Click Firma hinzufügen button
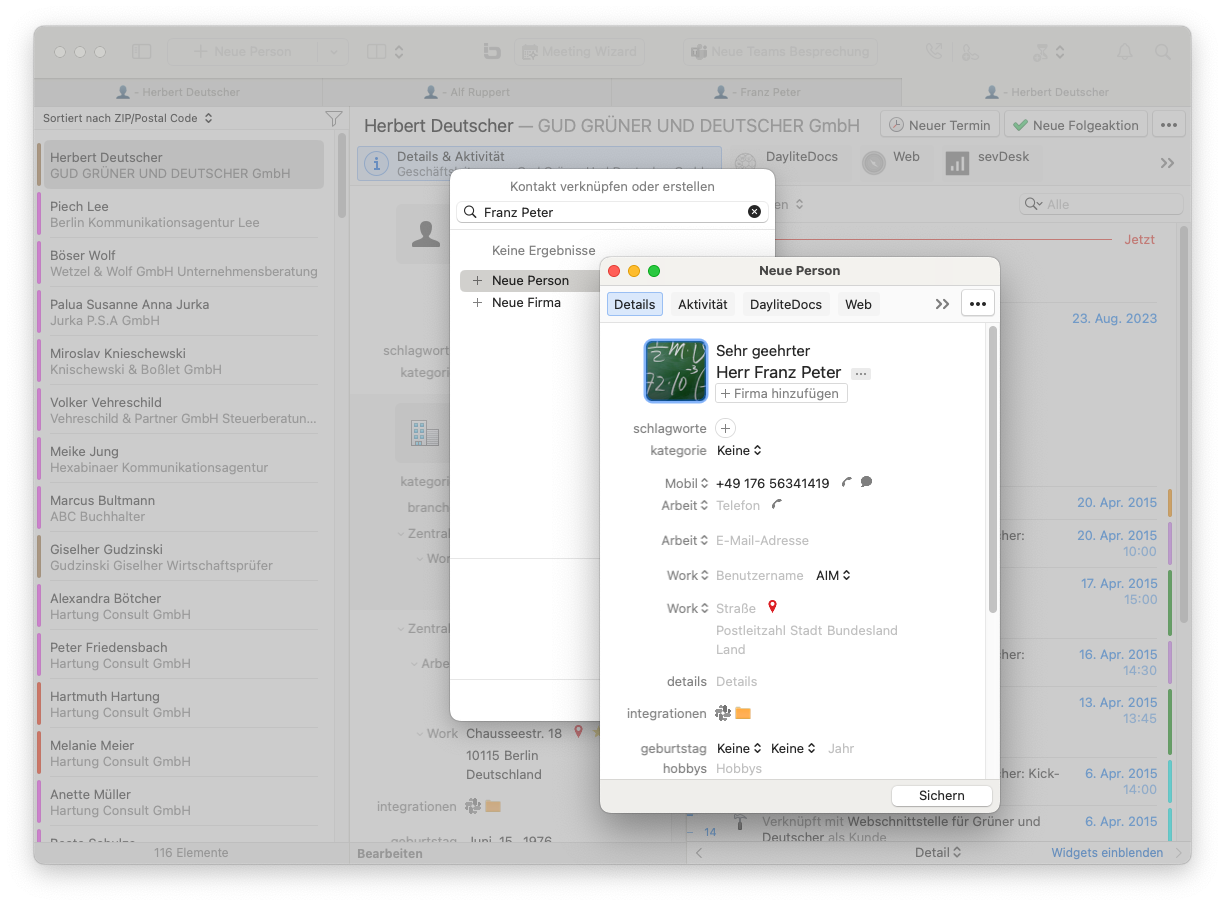The image size is (1225, 906). tap(781, 394)
